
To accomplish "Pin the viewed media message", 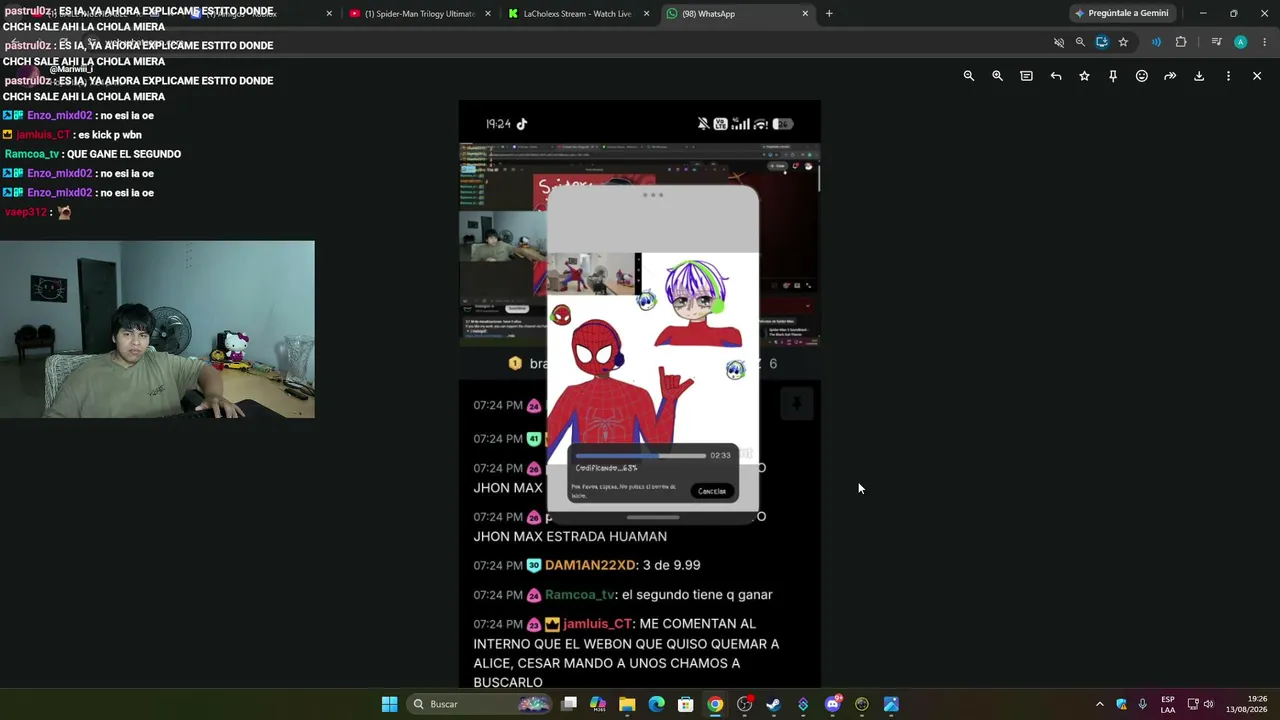I will 1113,76.
